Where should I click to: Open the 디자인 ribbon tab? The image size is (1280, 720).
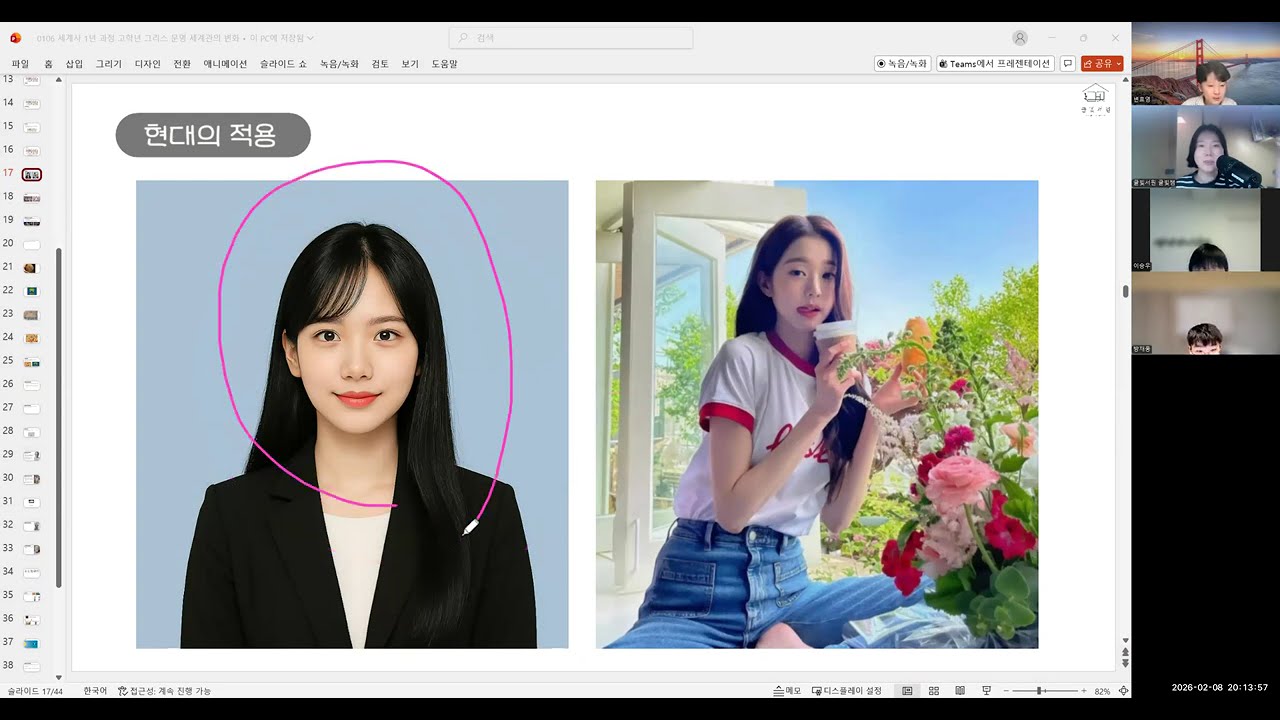pos(147,64)
